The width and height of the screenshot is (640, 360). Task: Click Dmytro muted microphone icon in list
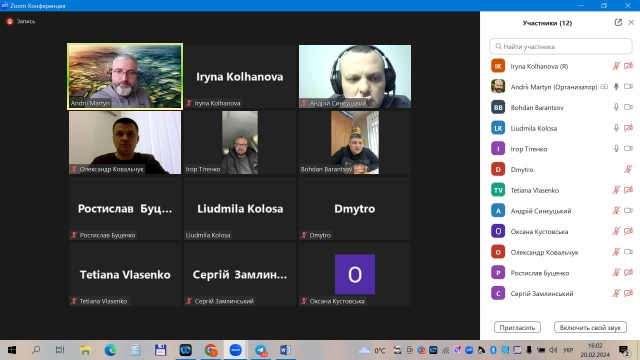(628, 169)
